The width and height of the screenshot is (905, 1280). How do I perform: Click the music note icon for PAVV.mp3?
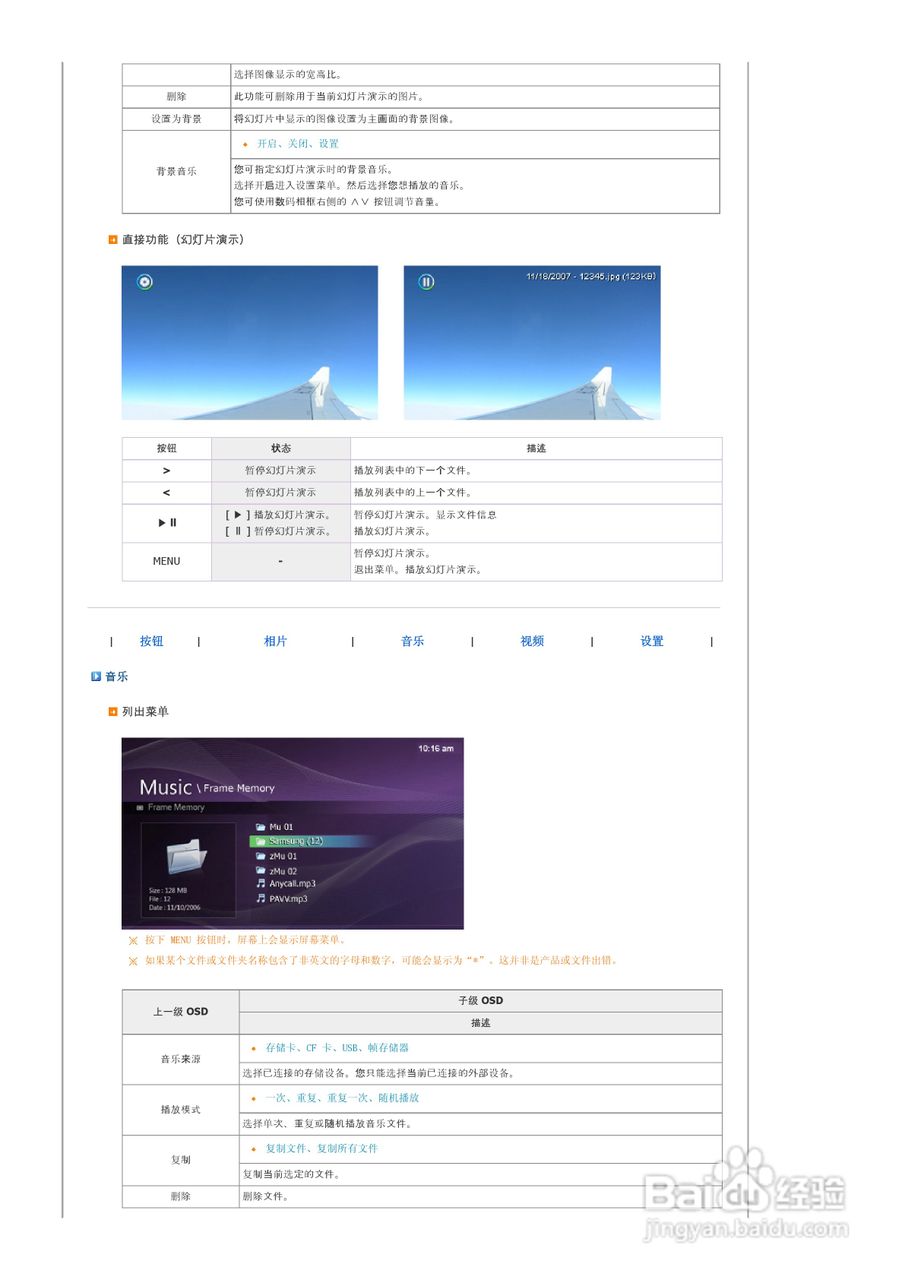click(x=259, y=898)
